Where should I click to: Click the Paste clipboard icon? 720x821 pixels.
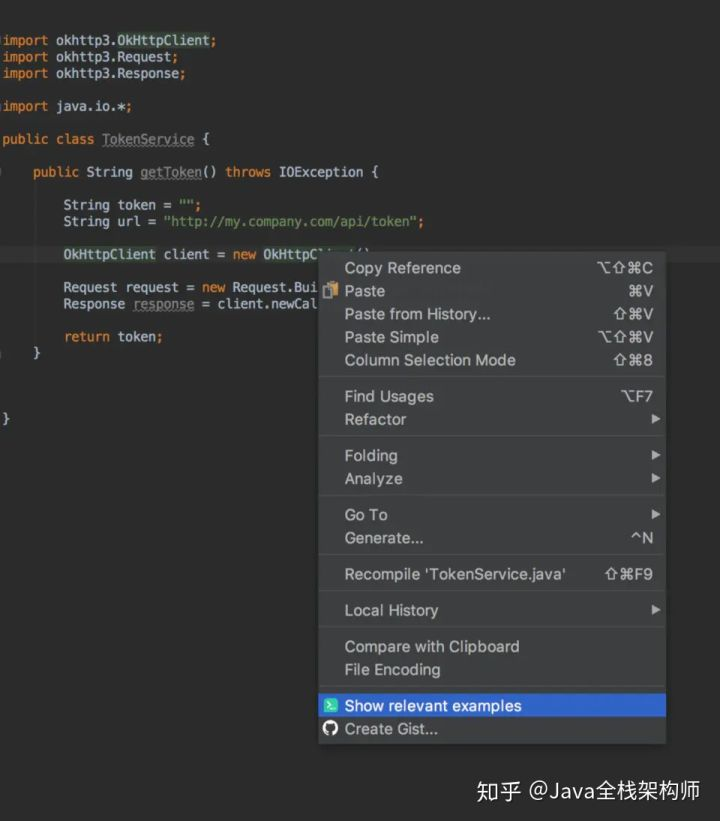[x=330, y=290]
